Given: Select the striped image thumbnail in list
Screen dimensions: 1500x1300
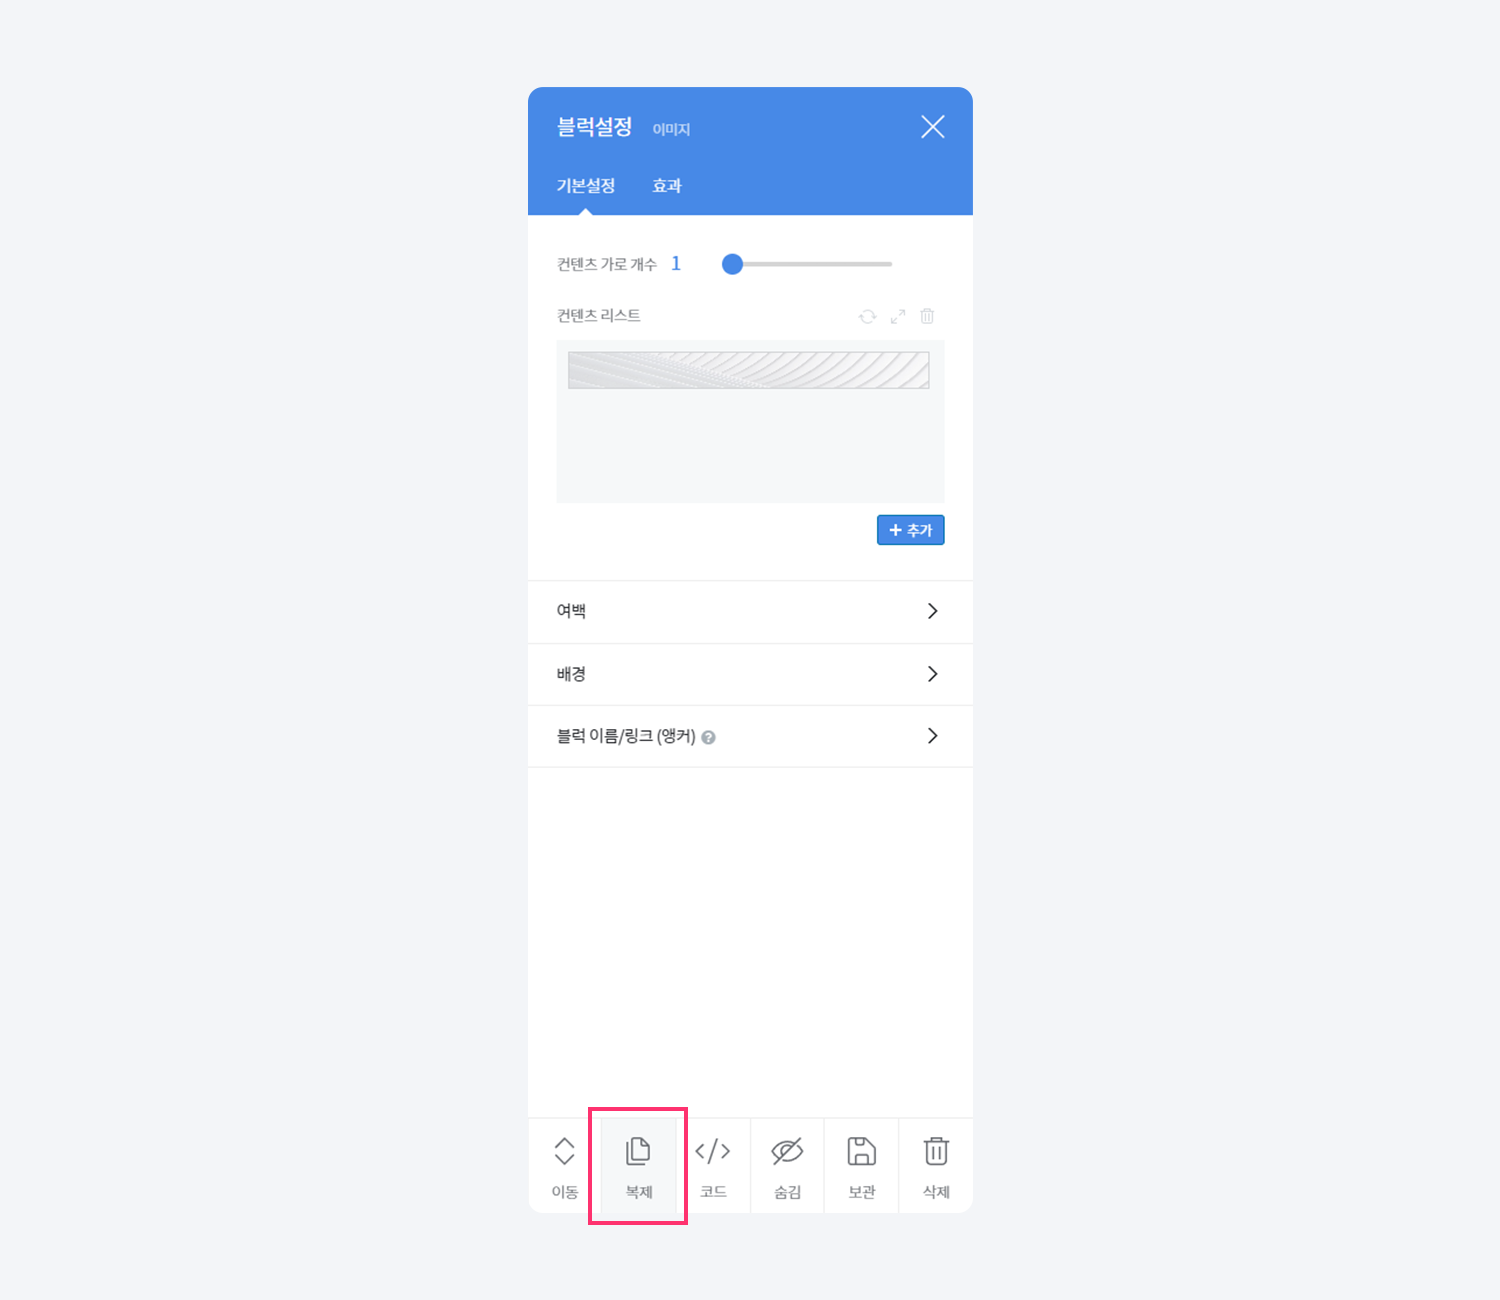Looking at the screenshot, I should click(x=748, y=370).
